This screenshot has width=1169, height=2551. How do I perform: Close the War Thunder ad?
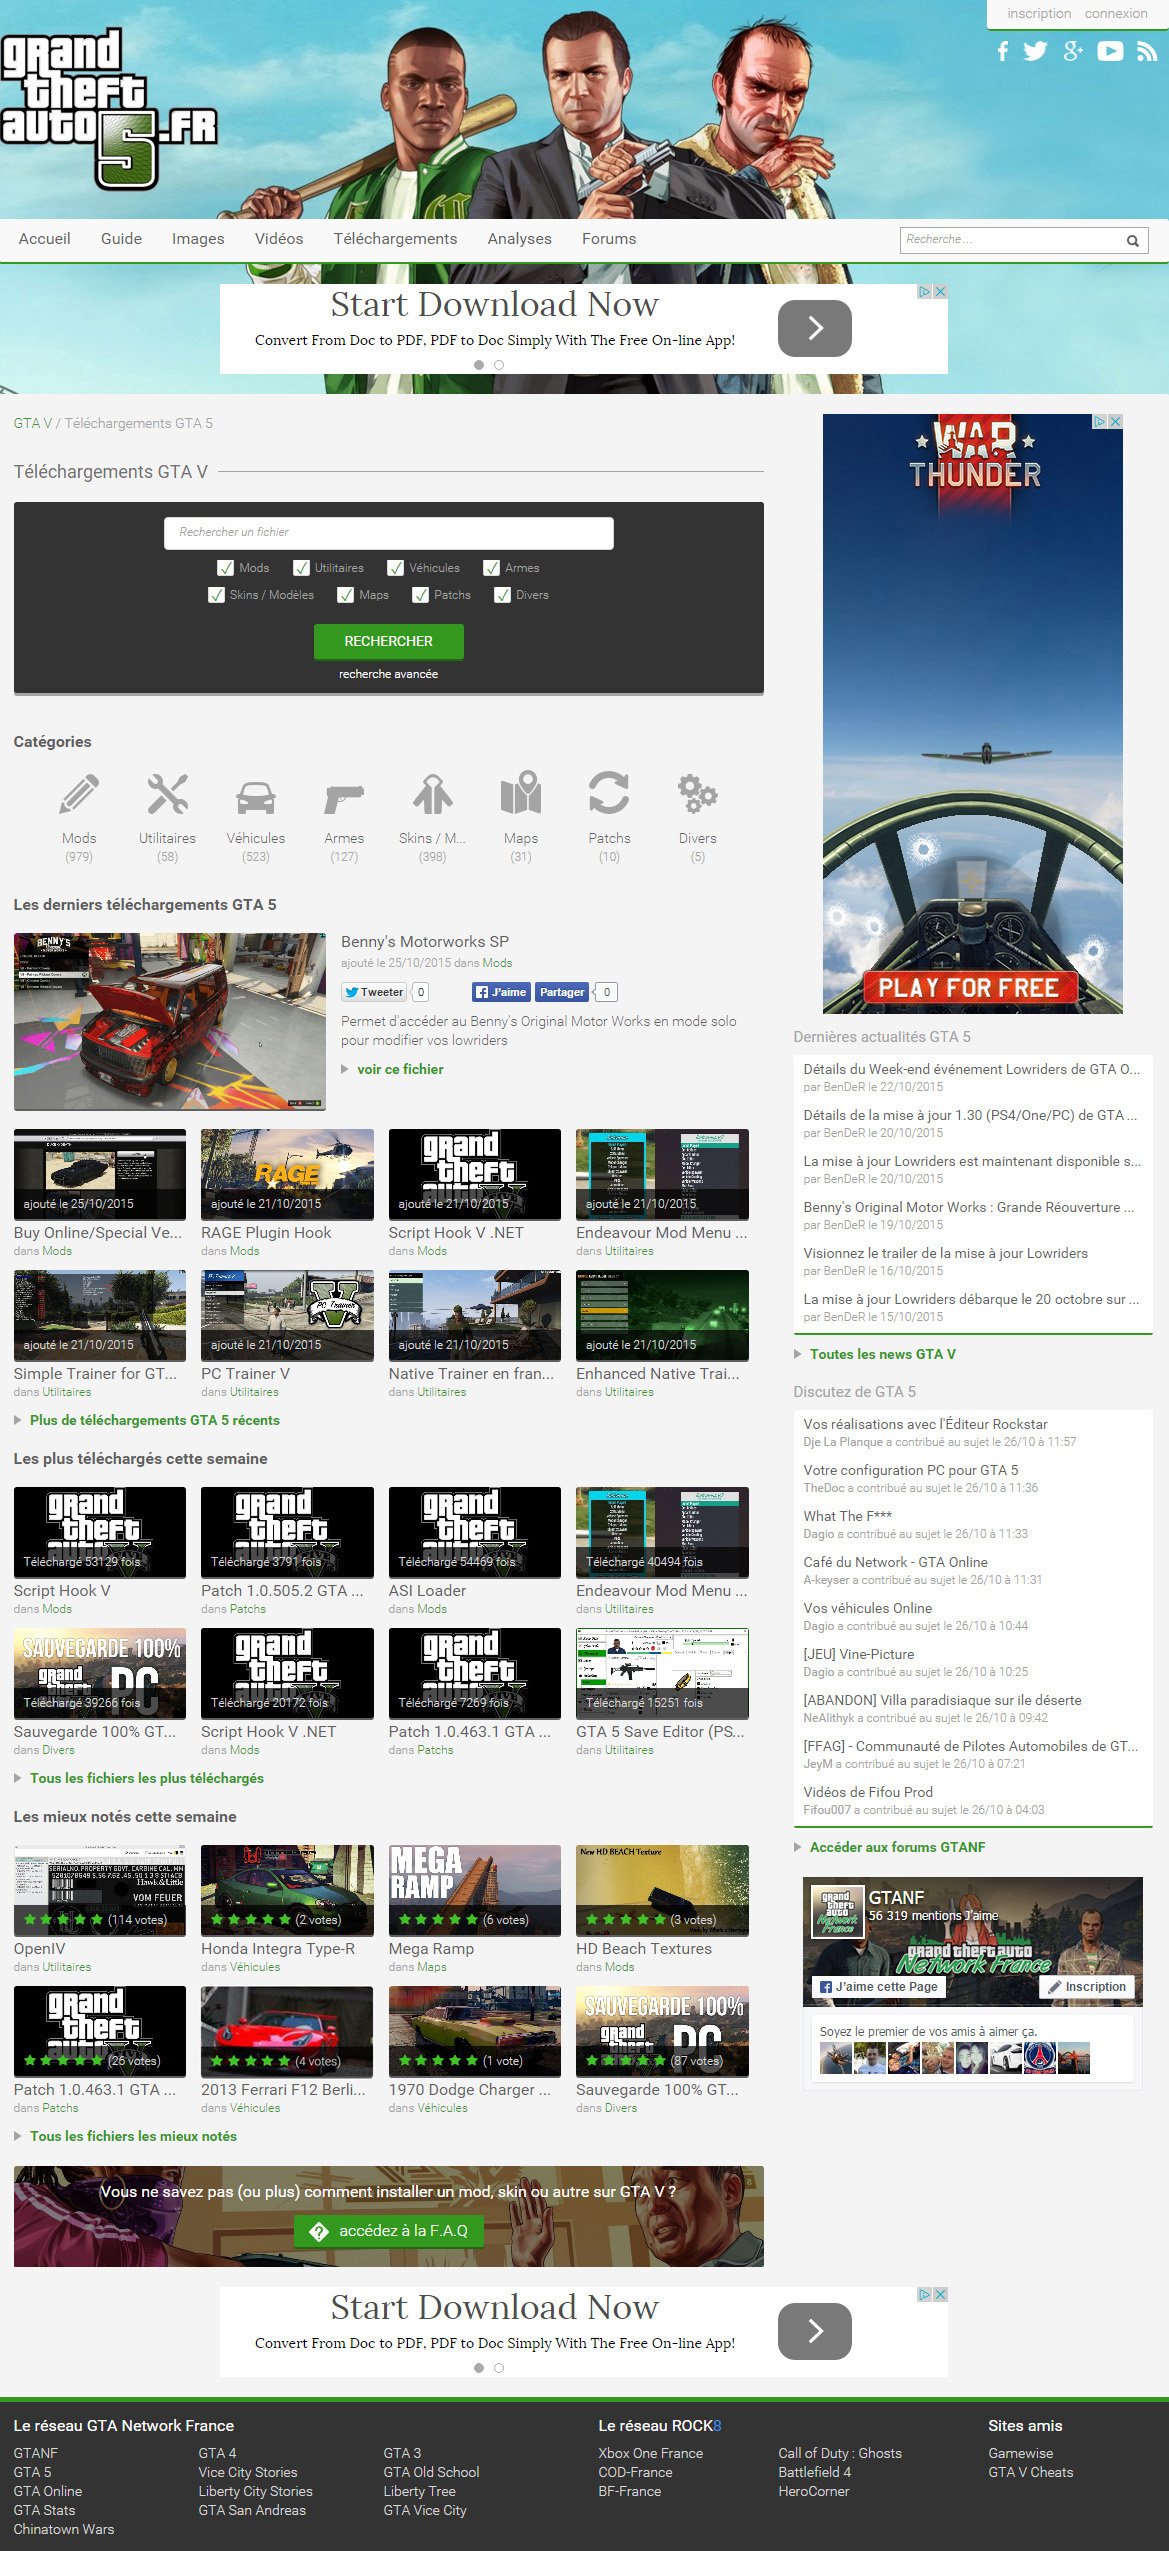tap(1115, 422)
